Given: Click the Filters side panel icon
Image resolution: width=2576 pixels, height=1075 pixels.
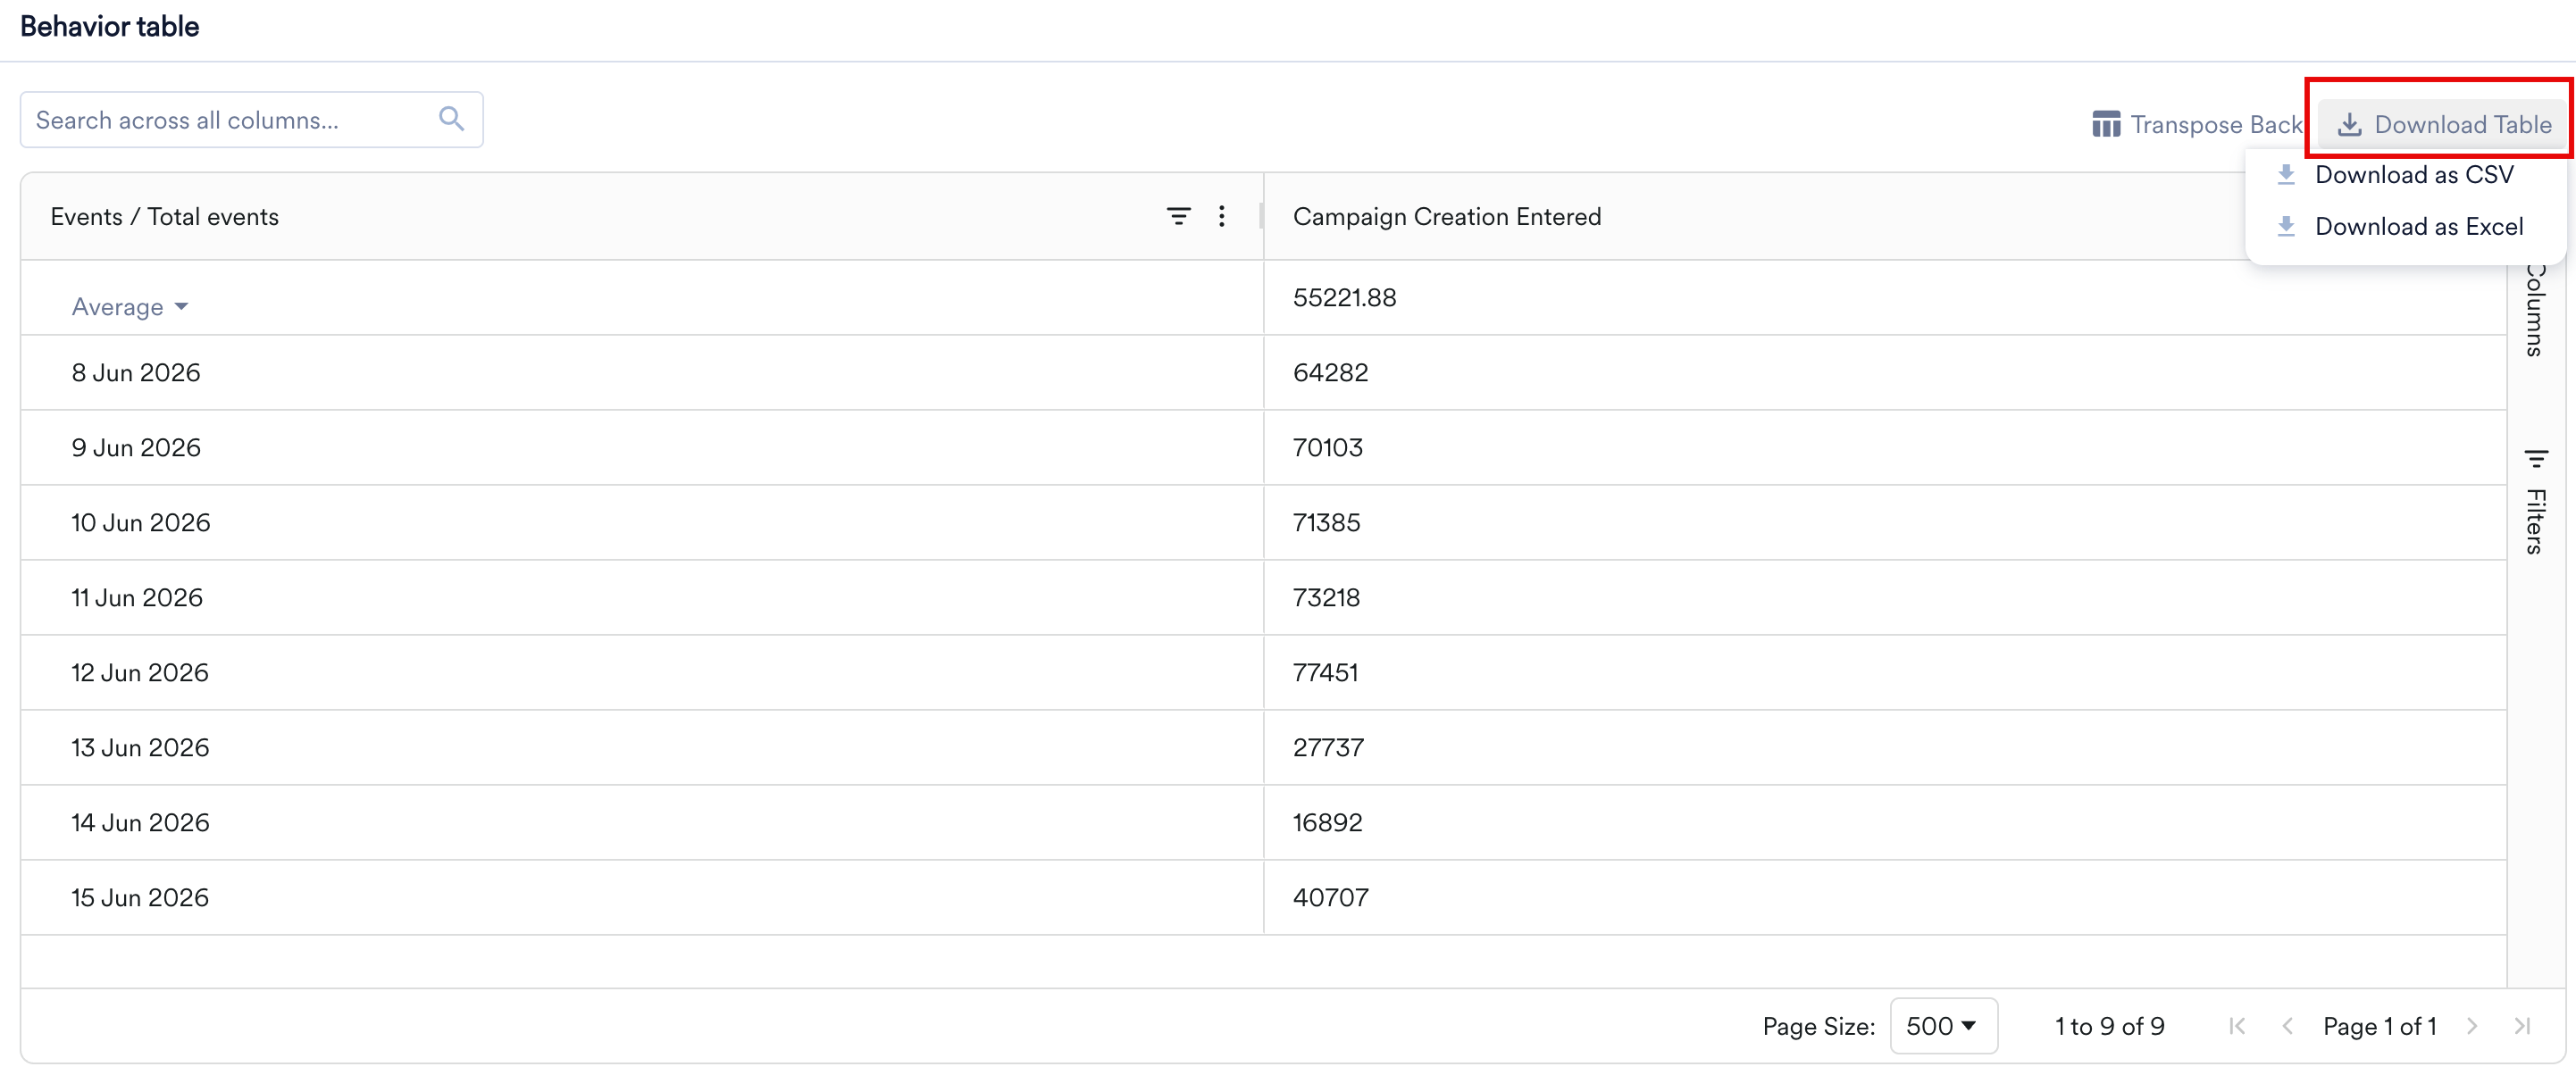Looking at the screenshot, I should point(2535,459).
